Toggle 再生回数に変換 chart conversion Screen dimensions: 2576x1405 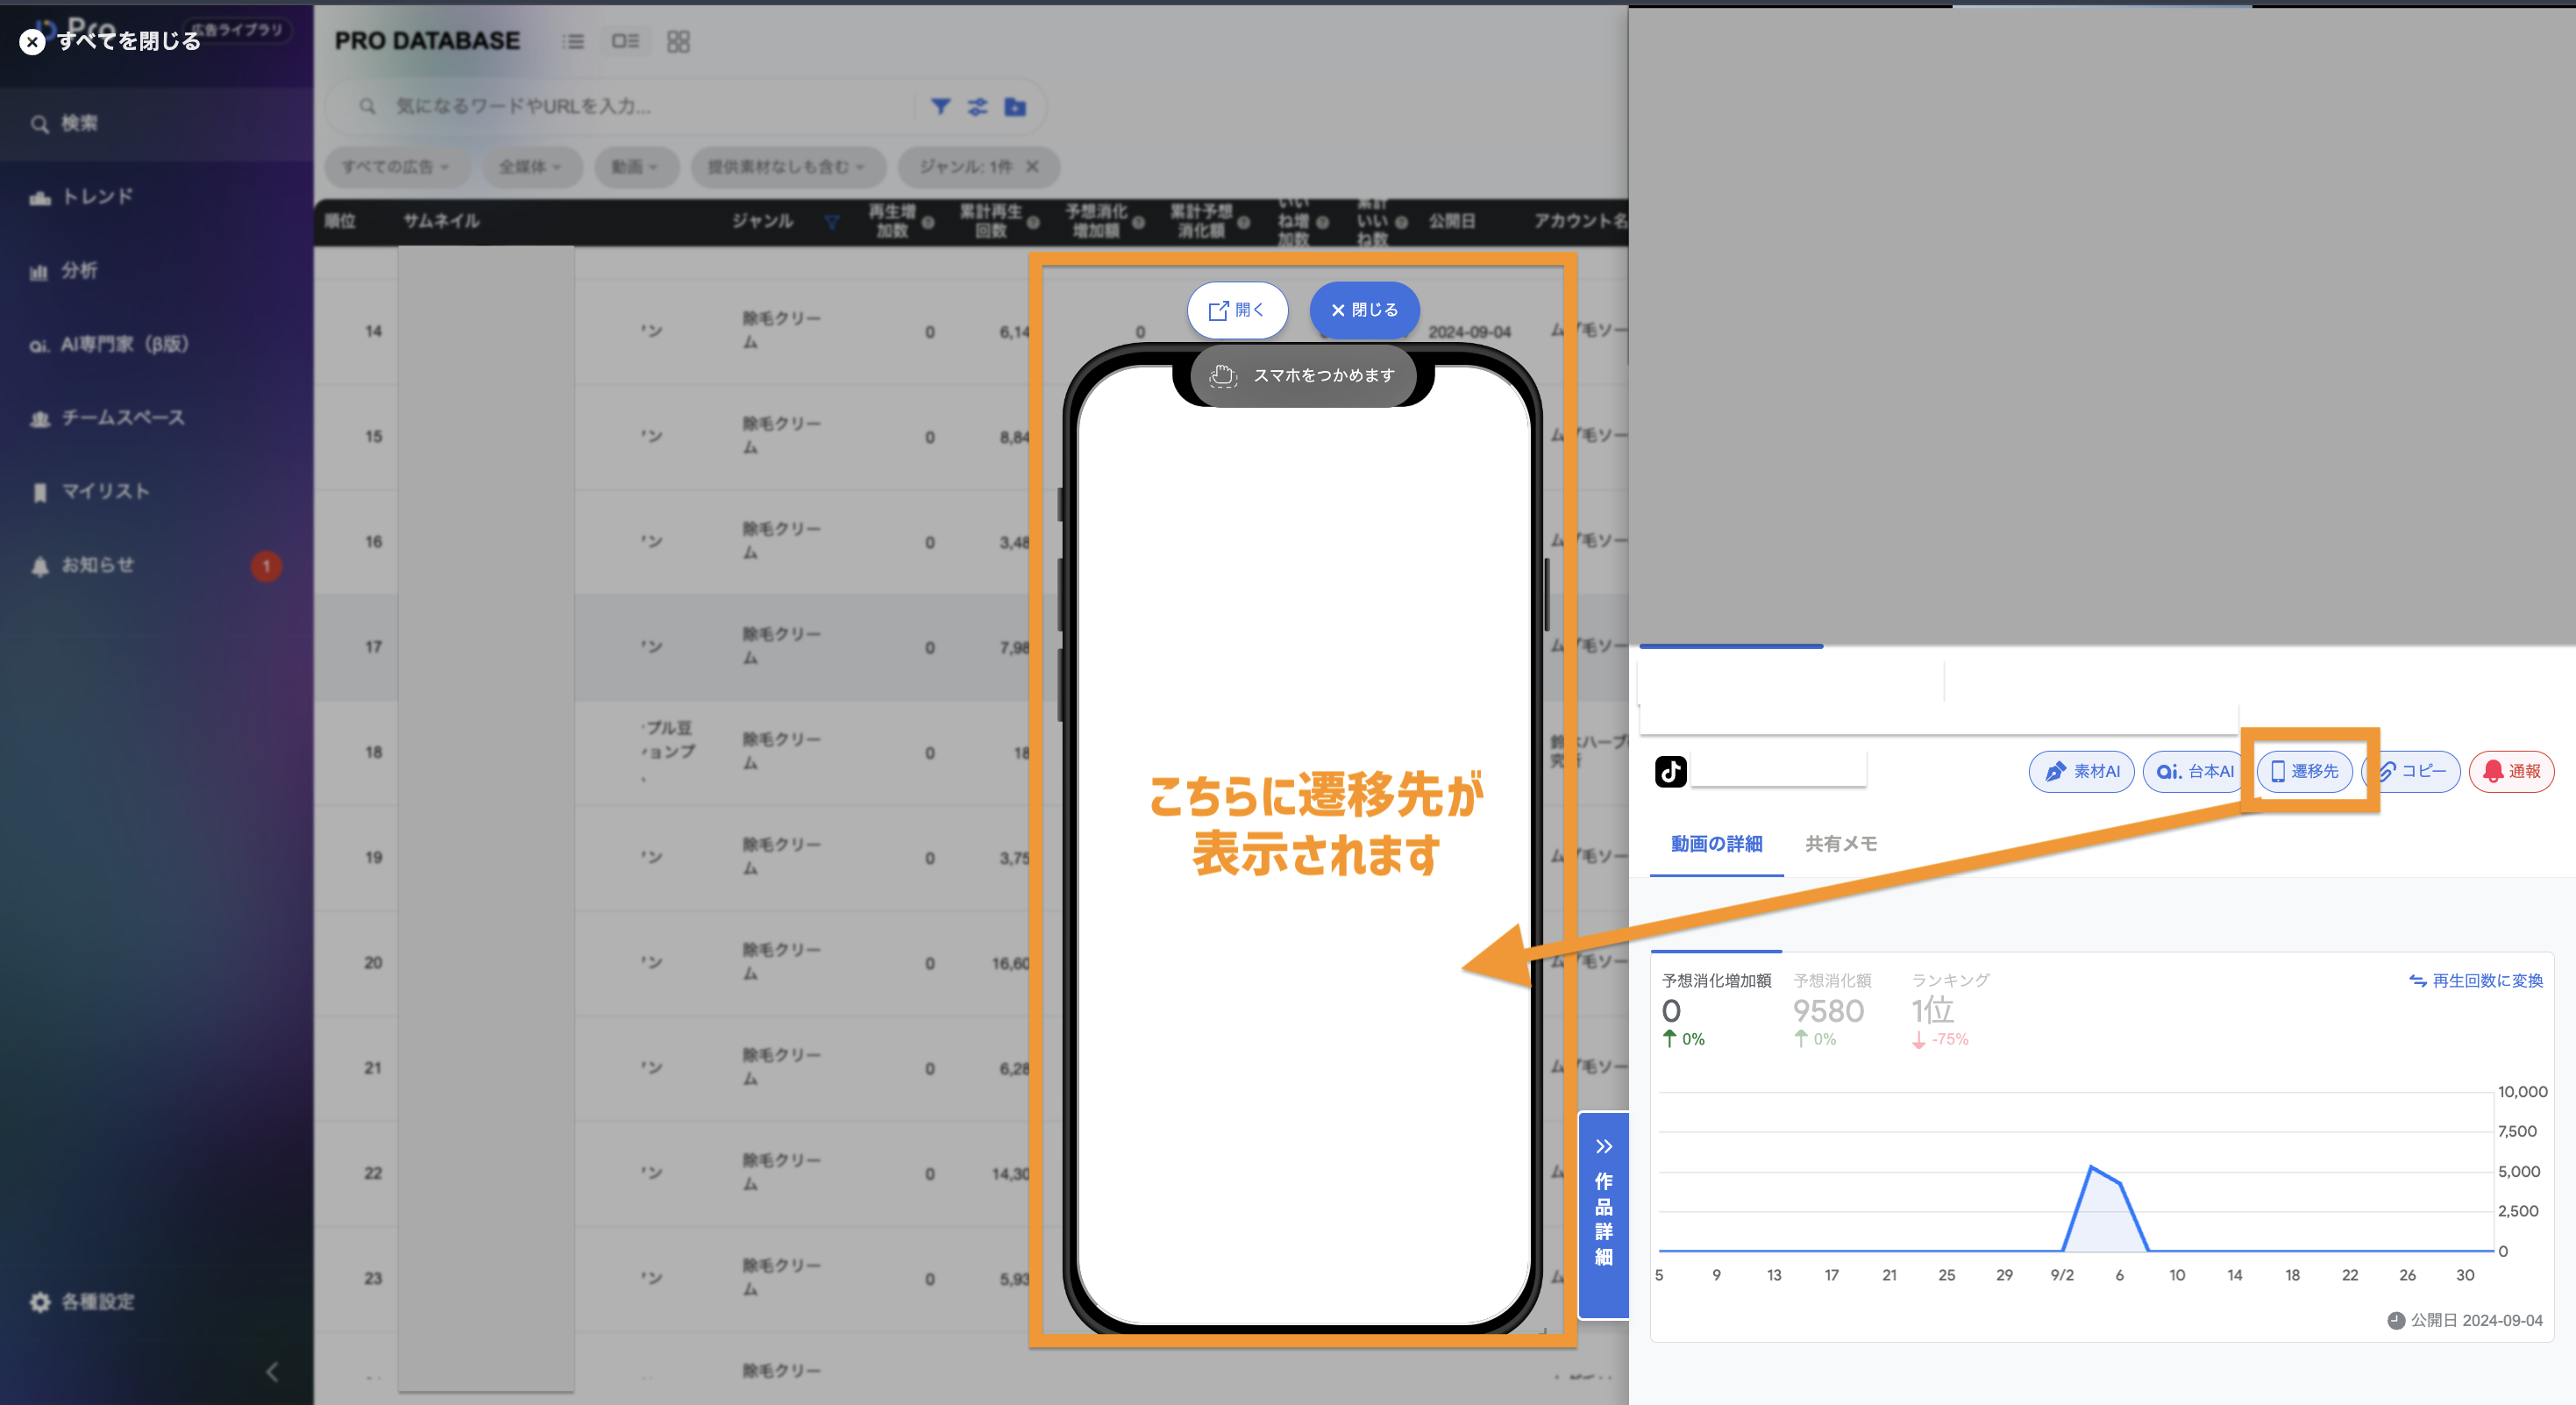tap(2476, 980)
